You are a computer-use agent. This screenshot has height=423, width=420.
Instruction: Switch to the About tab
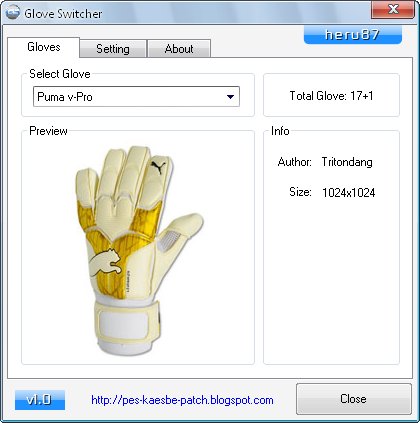click(179, 49)
